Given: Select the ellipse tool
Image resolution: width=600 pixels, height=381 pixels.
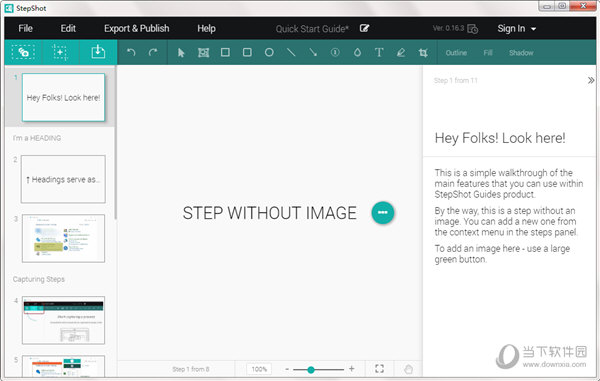Looking at the screenshot, I should (x=269, y=52).
